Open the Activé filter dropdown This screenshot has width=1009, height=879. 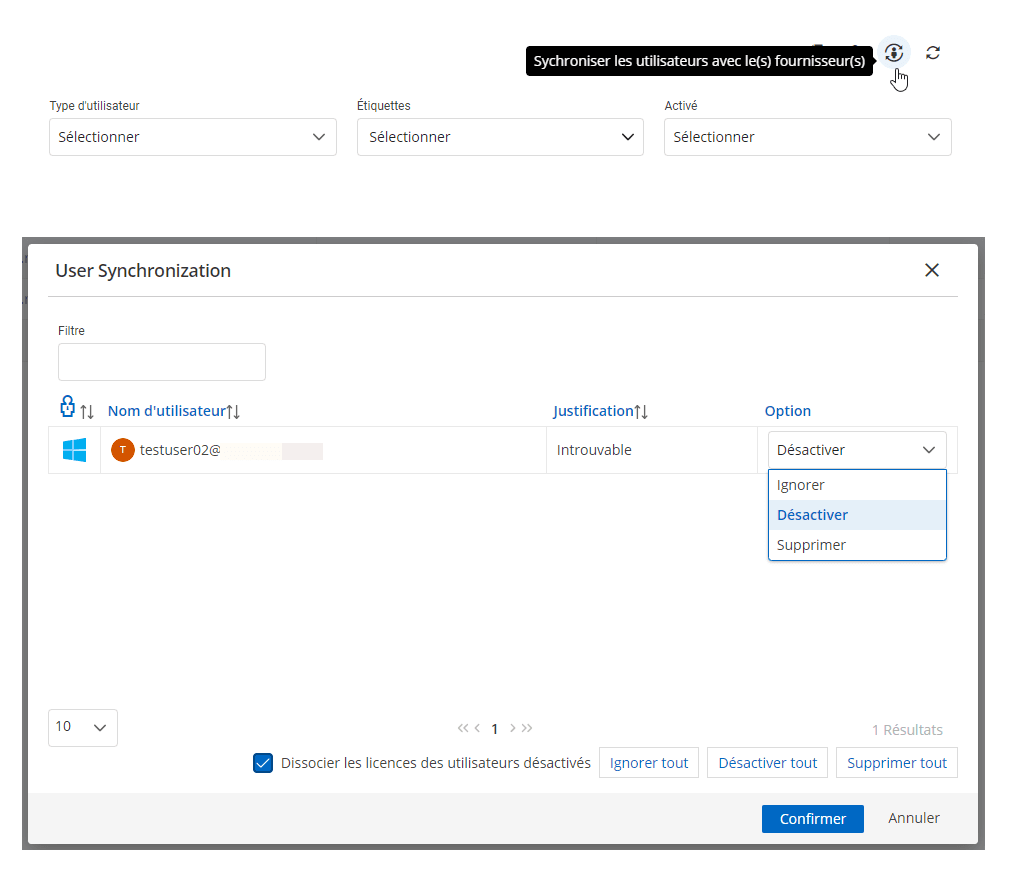click(807, 137)
